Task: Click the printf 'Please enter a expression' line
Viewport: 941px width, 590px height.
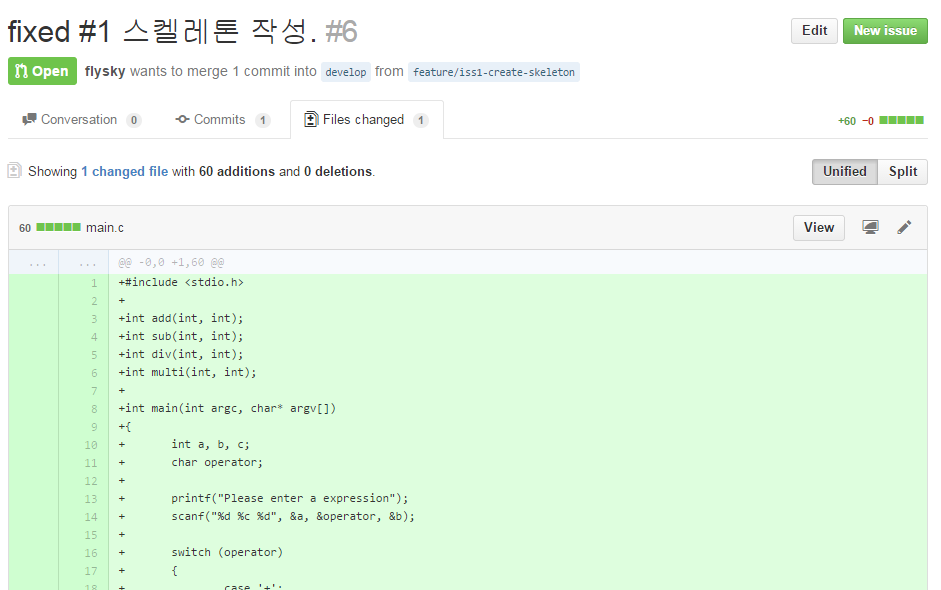Action: [x=289, y=498]
